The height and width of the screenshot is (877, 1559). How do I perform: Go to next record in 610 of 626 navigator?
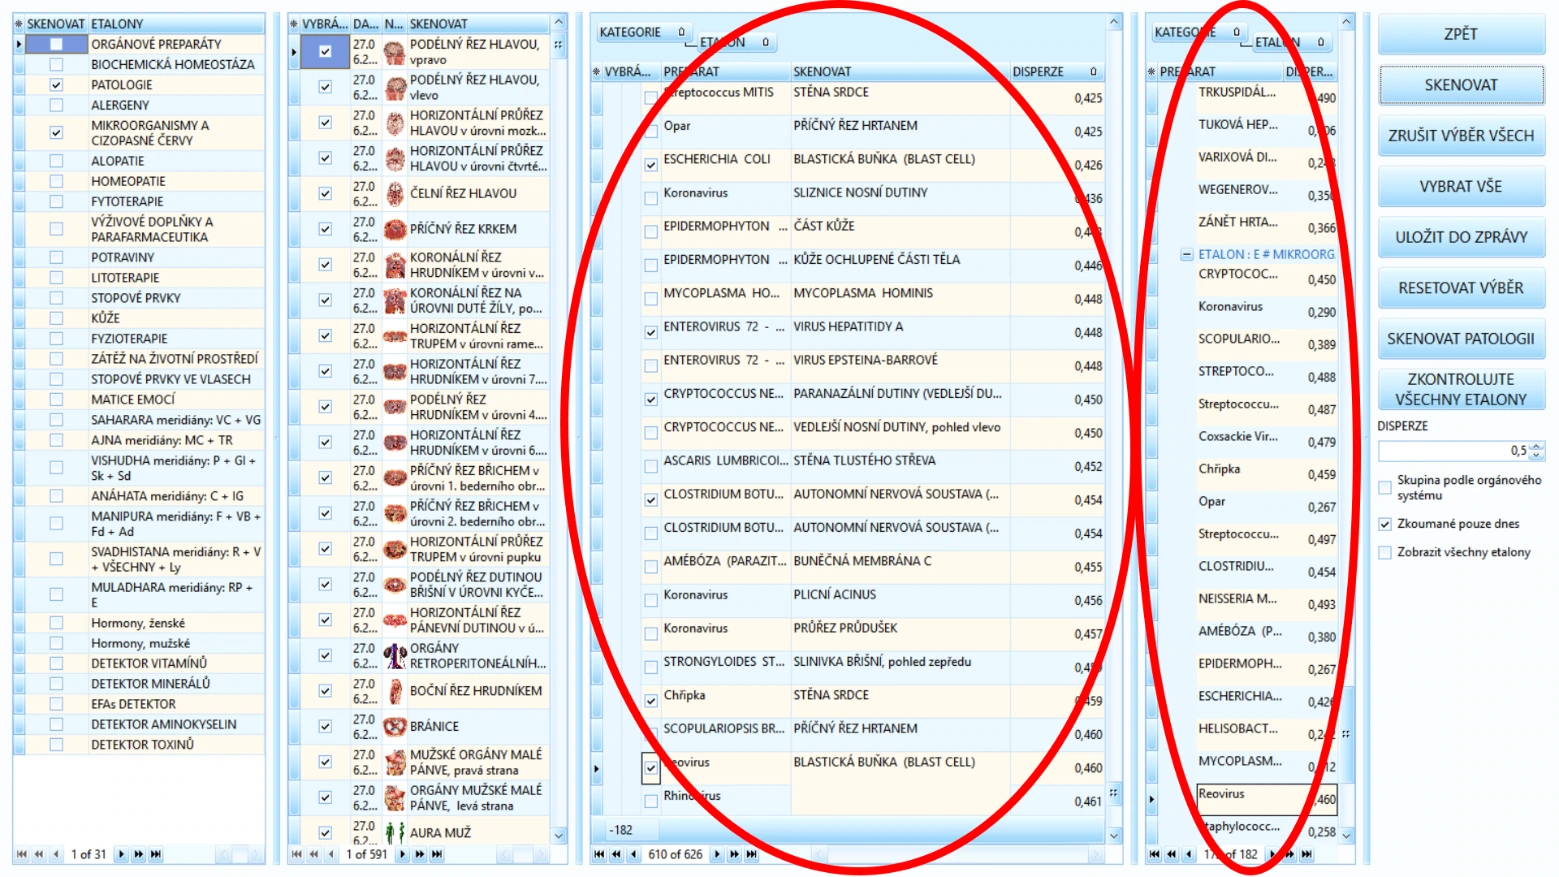coord(717,854)
